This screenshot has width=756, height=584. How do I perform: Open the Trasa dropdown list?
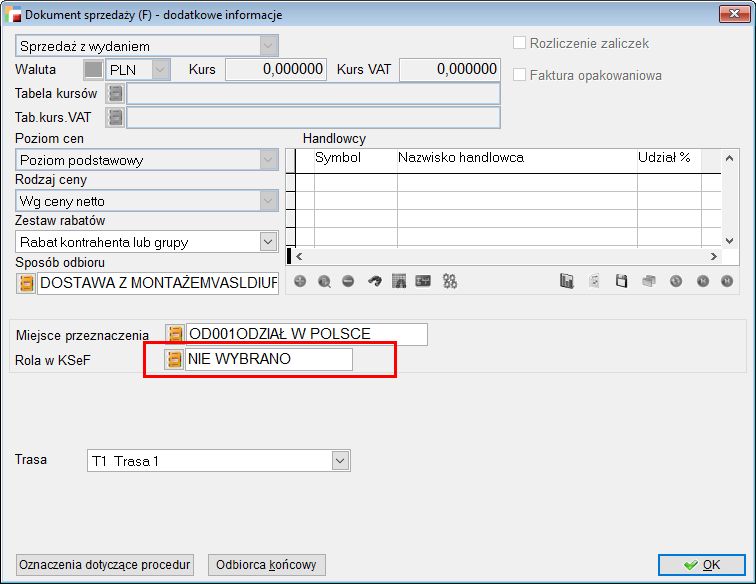point(340,461)
